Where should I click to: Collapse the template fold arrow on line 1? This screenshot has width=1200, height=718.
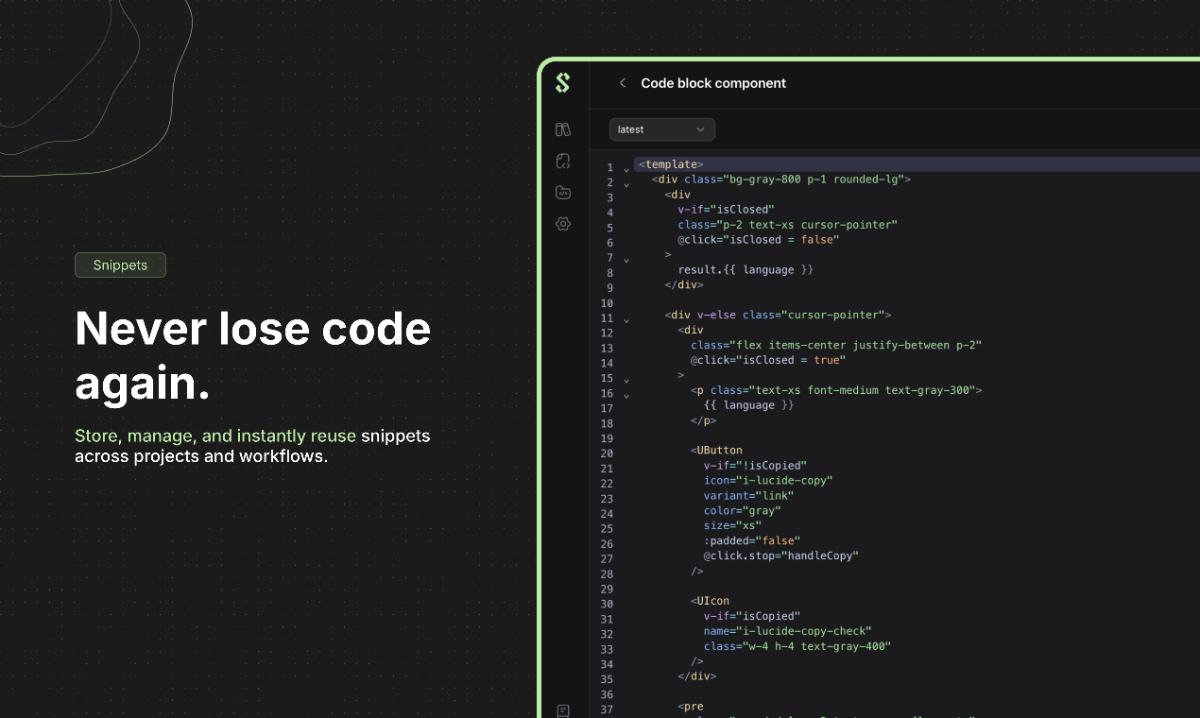[627, 169]
